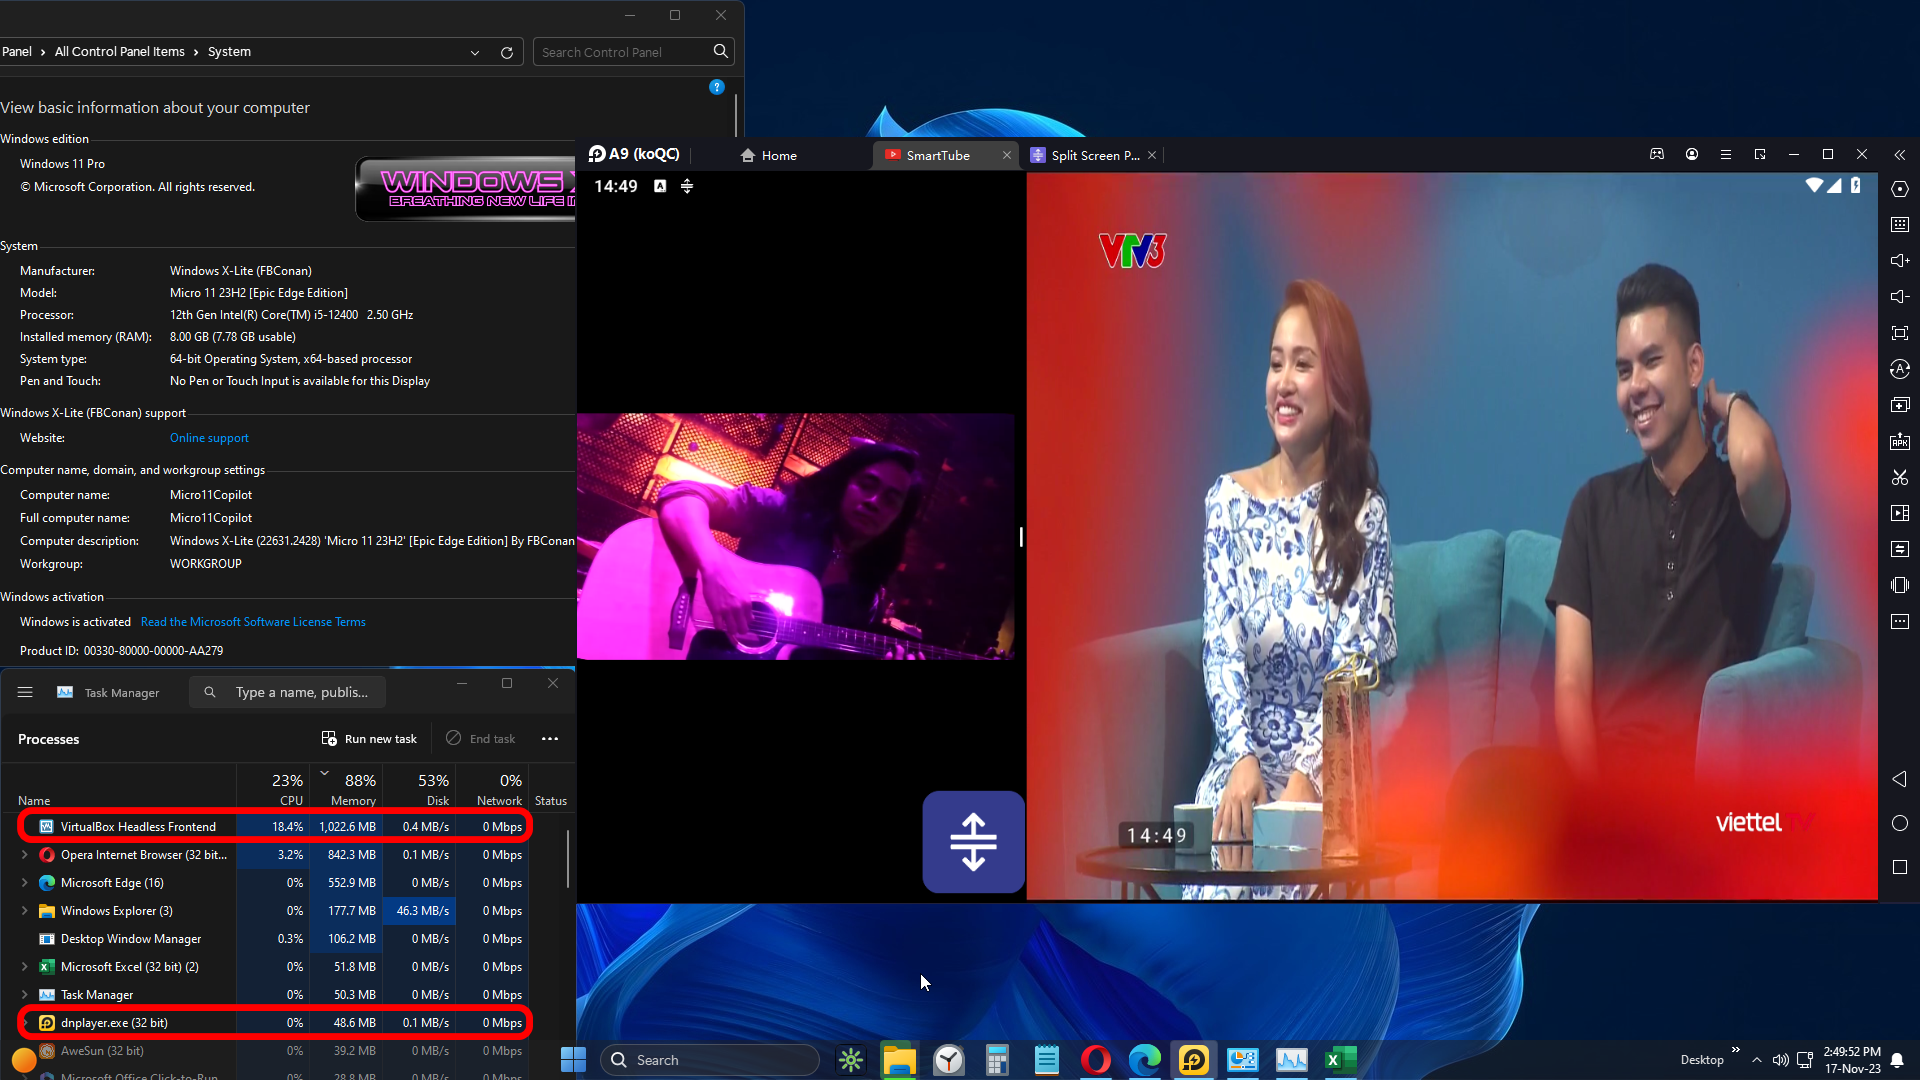Sort processes by Disk column
1920x1080 pixels.
pos(419,787)
